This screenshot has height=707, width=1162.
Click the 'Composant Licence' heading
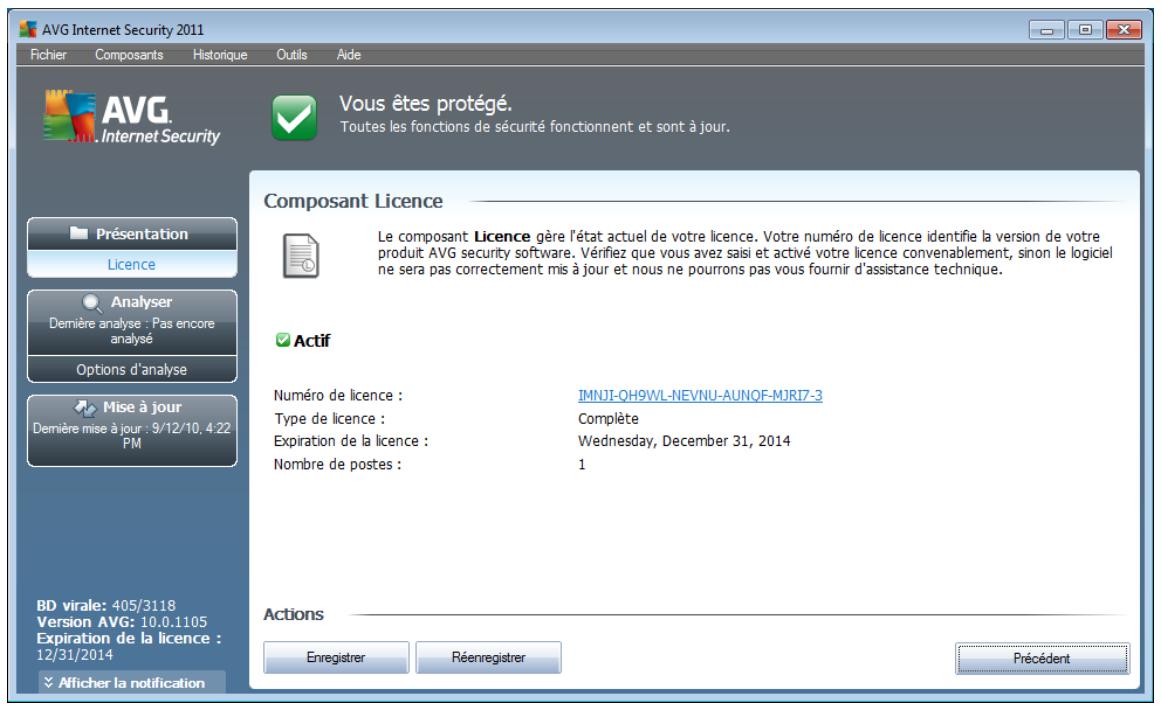[x=353, y=201]
